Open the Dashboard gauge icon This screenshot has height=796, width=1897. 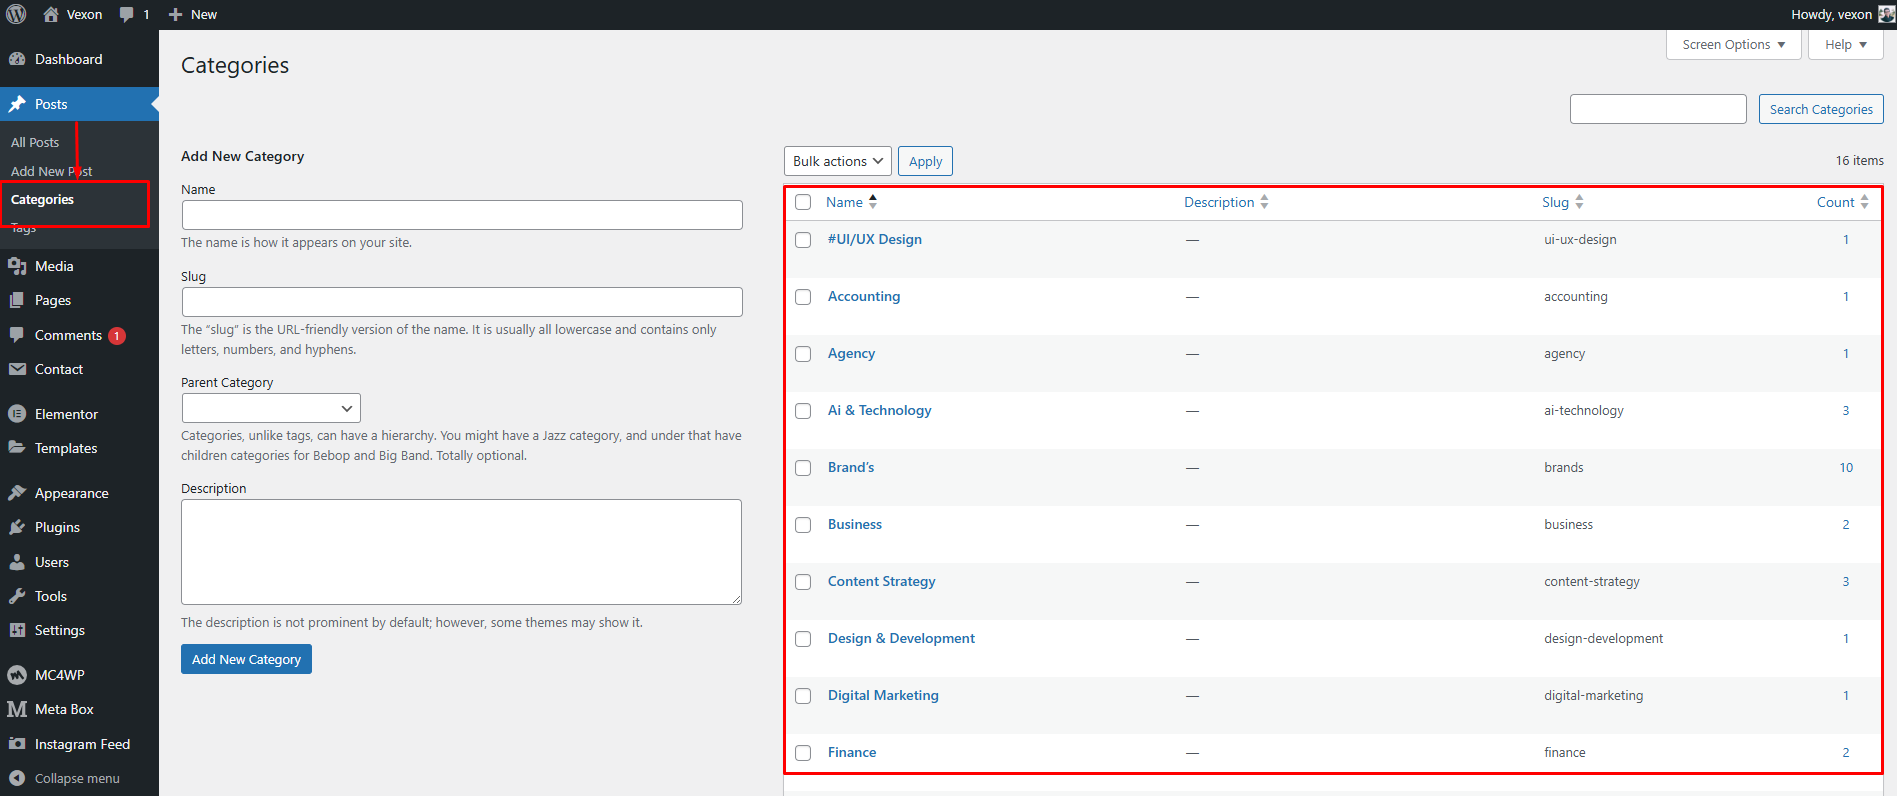(17, 59)
